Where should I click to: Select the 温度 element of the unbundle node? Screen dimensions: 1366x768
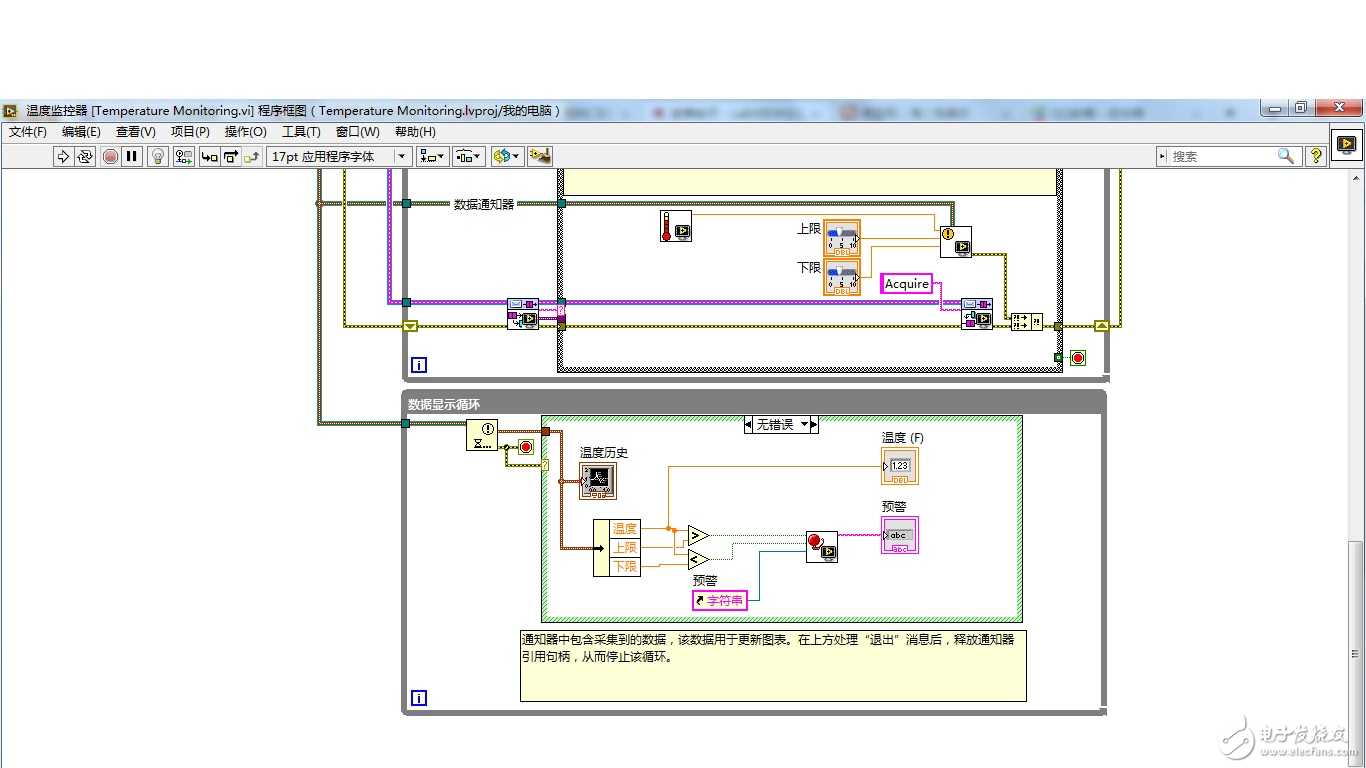pos(625,529)
